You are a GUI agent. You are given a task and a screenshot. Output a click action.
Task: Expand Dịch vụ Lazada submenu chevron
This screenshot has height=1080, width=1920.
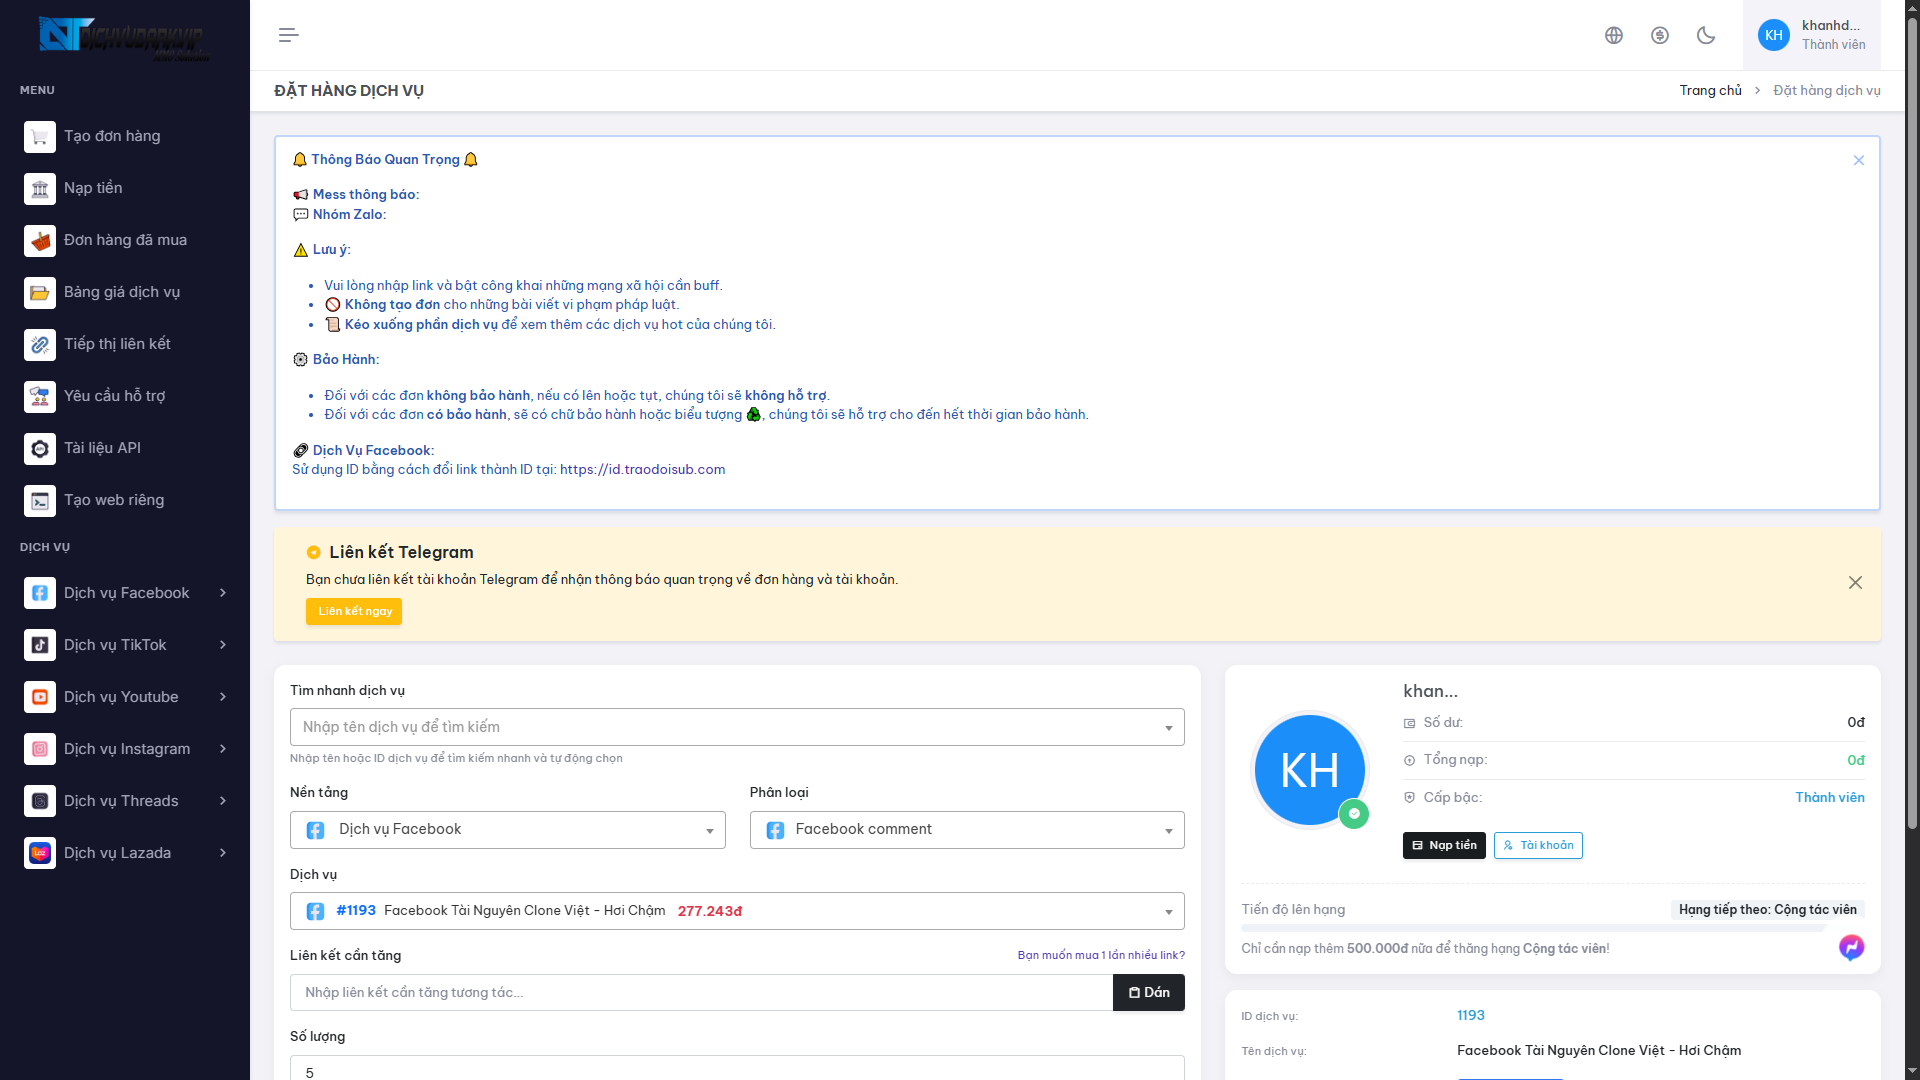coord(223,853)
